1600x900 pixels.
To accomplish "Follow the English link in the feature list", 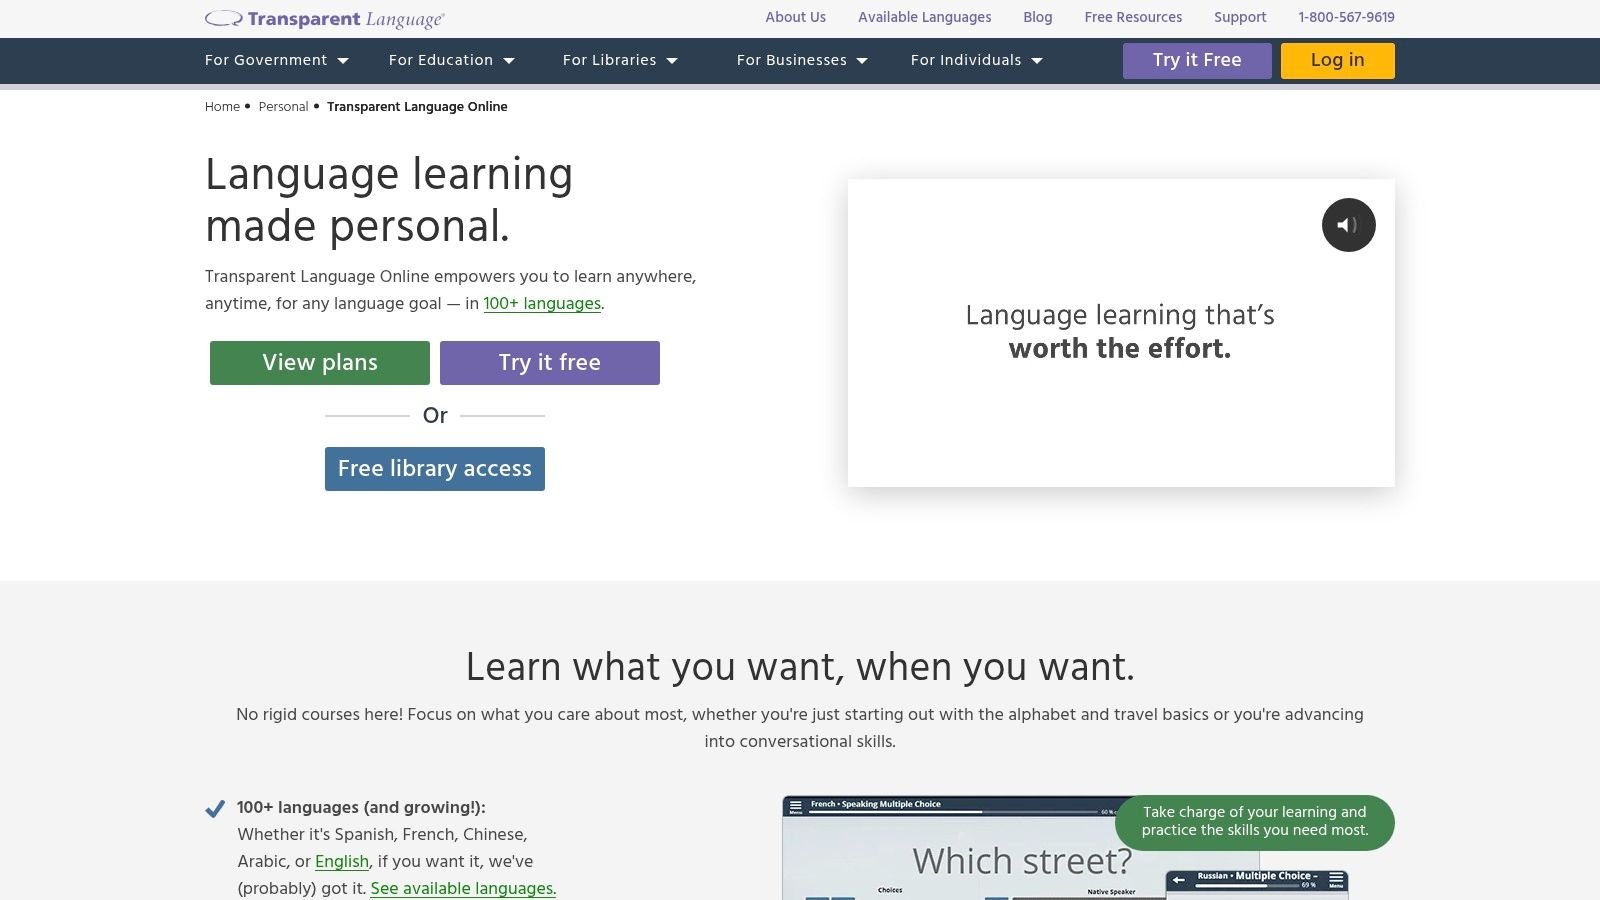I will [342, 862].
